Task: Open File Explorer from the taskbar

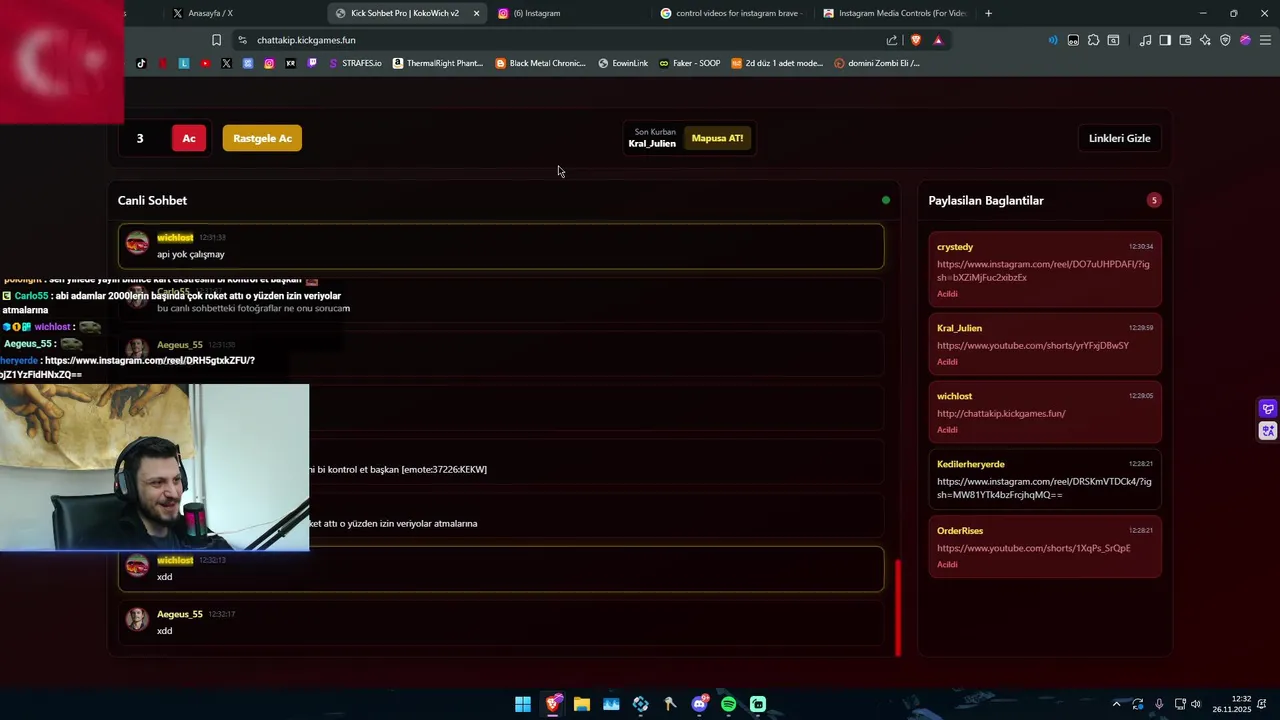Action: 582,704
